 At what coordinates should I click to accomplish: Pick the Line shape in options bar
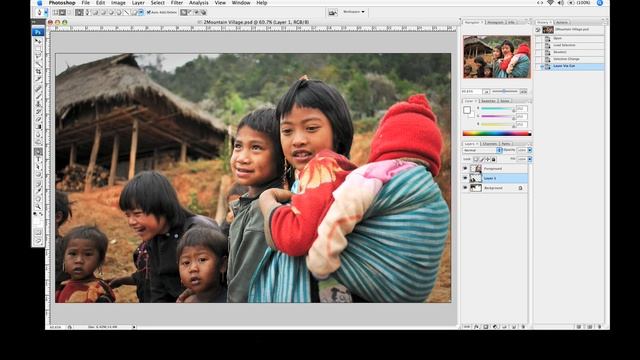126,13
